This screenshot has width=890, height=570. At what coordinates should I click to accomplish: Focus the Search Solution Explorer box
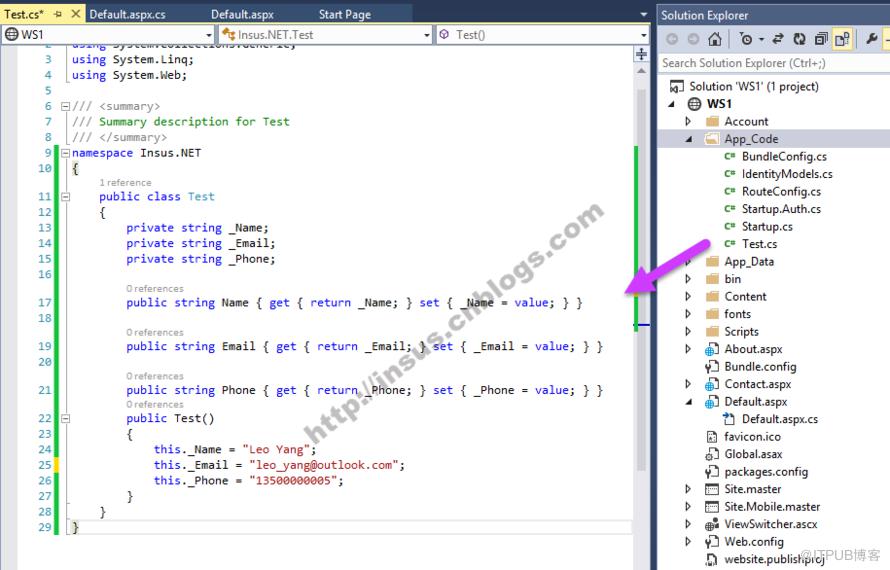(x=773, y=63)
